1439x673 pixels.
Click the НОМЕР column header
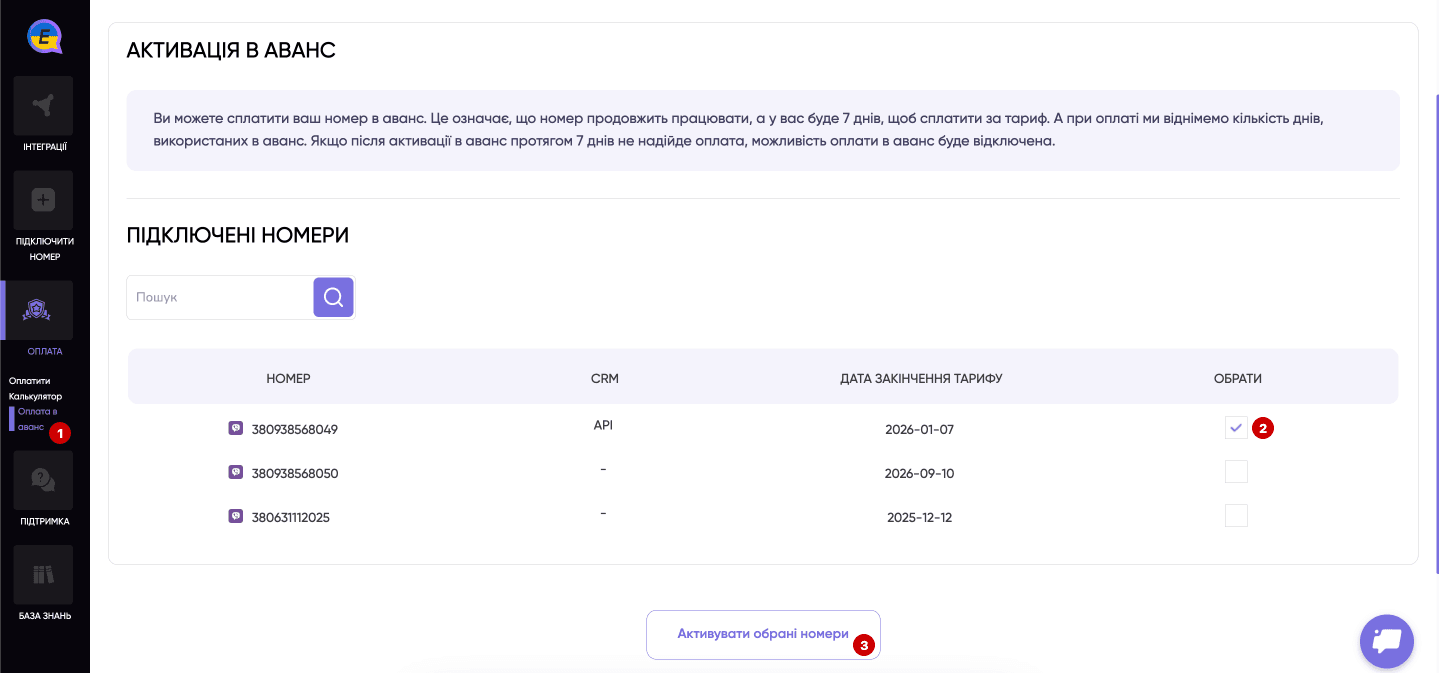(x=288, y=379)
